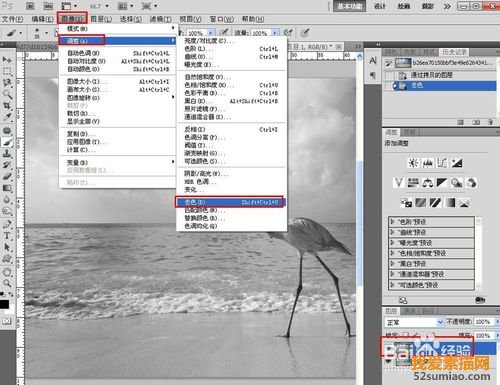Open the 文件(F) menu
The image size is (500, 385).
13,19
